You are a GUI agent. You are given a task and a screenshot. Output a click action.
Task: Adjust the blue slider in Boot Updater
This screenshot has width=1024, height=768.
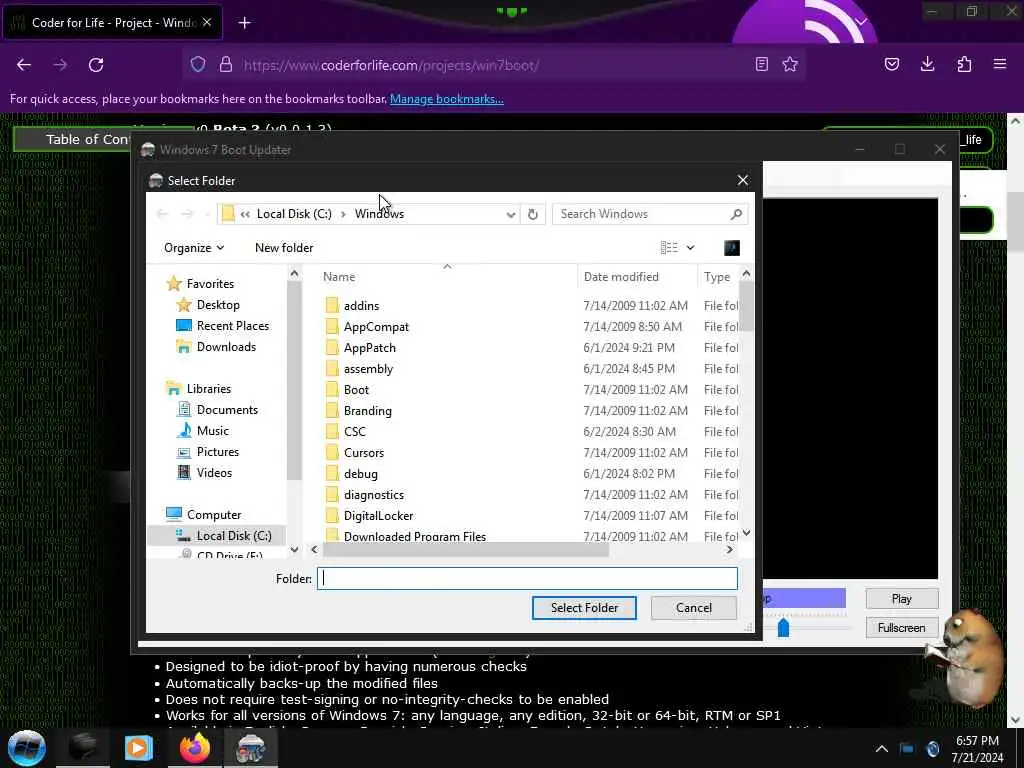click(x=783, y=628)
